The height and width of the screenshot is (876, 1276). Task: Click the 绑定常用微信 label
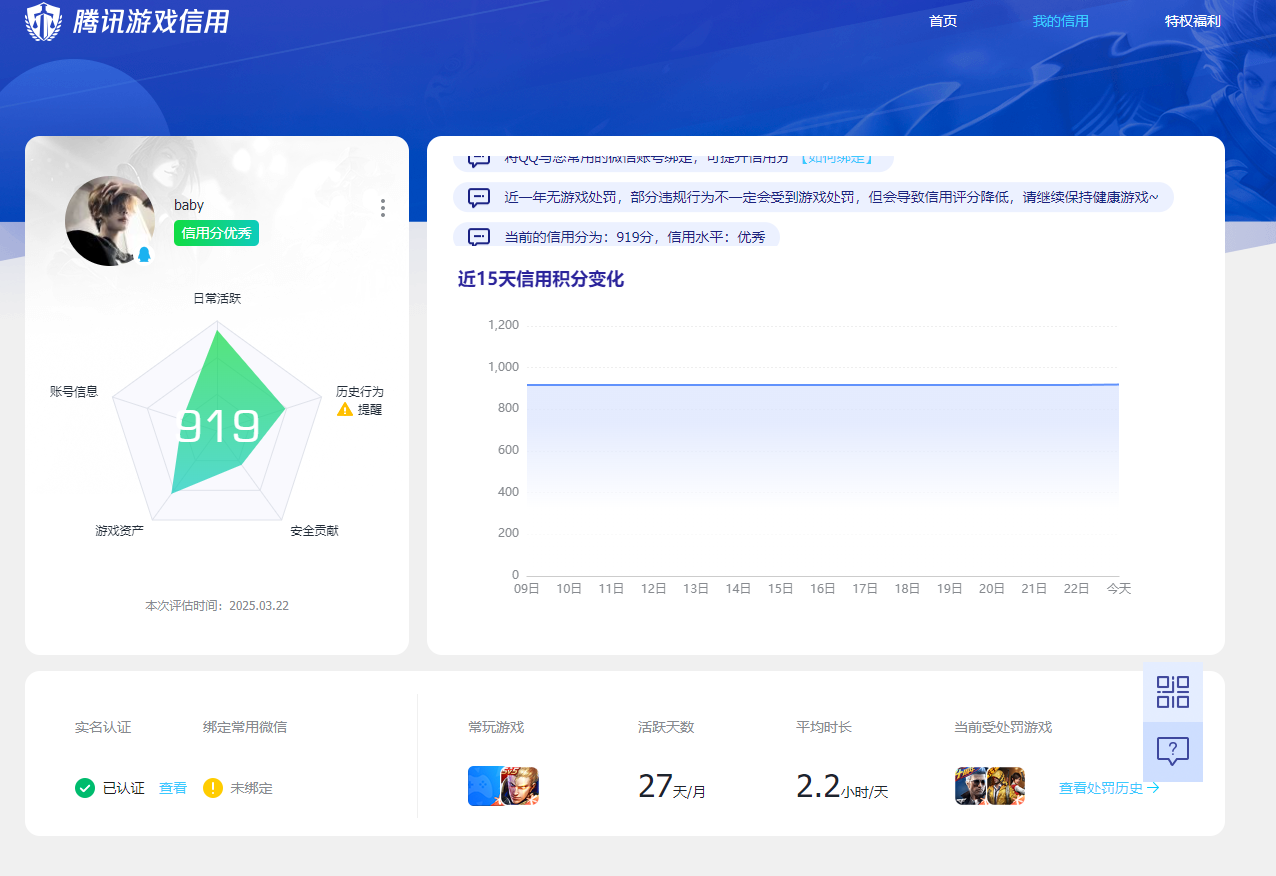[245, 727]
